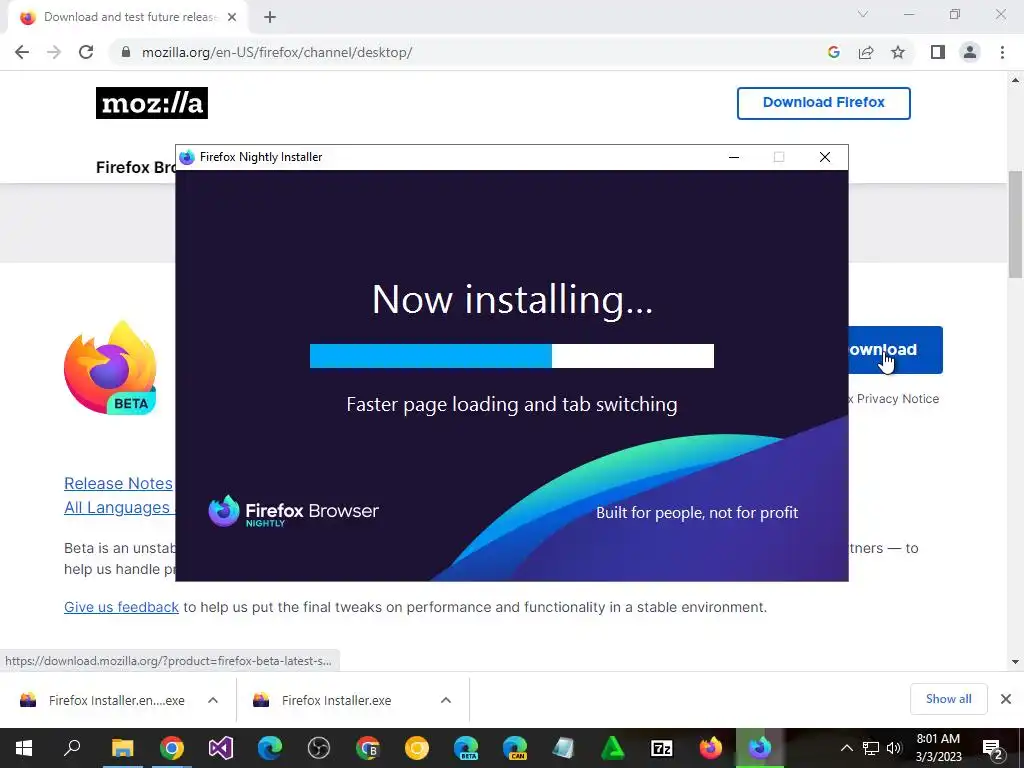Open the Chrome side panel
Image resolution: width=1024 pixels, height=768 pixels.
click(938, 52)
